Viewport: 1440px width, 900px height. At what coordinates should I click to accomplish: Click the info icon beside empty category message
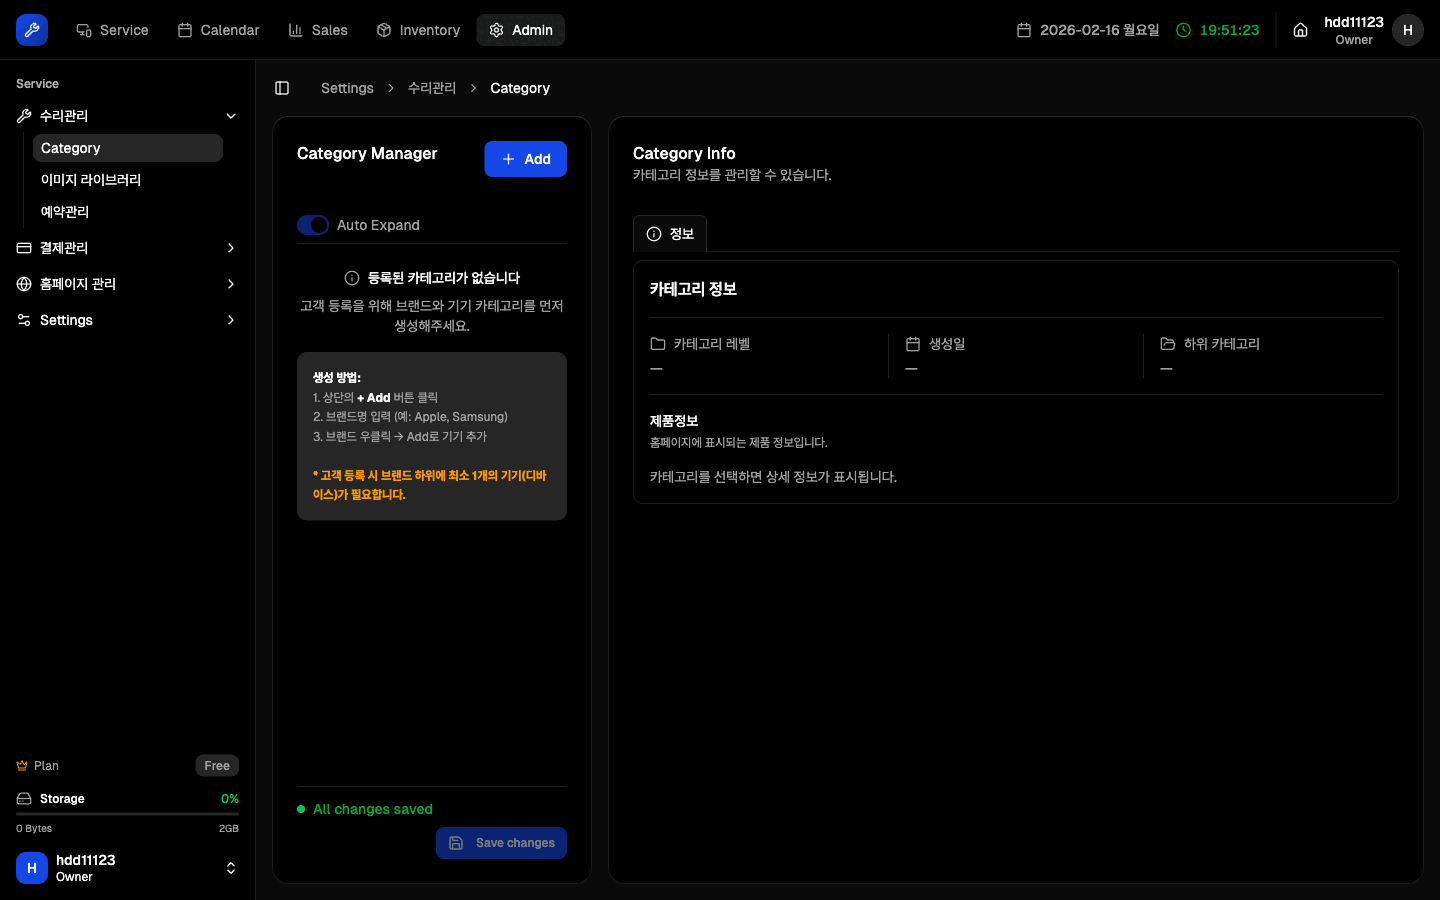[352, 278]
